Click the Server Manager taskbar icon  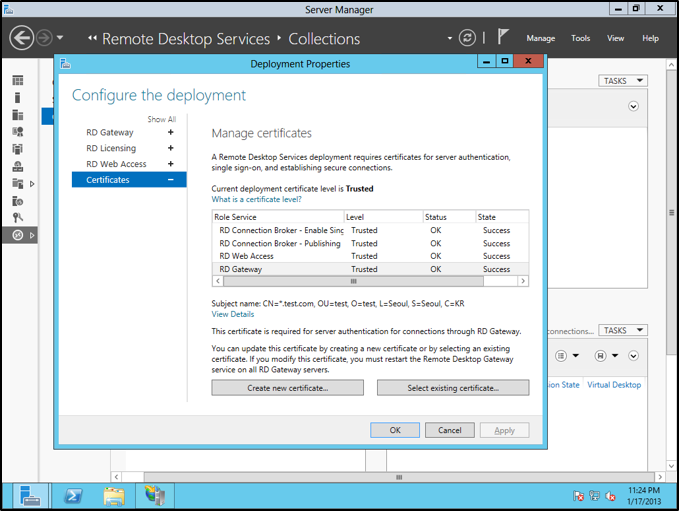click(x=30, y=495)
